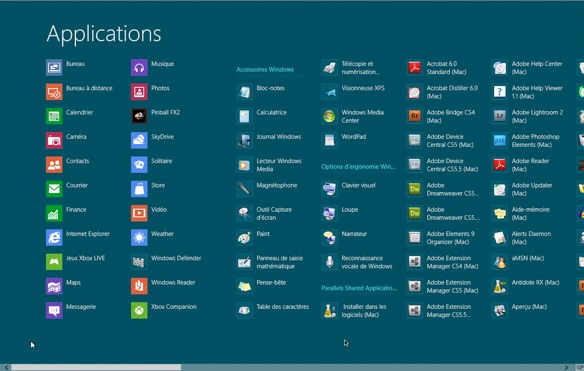
Task: Launch Bureau à distance app
Action: point(54,92)
